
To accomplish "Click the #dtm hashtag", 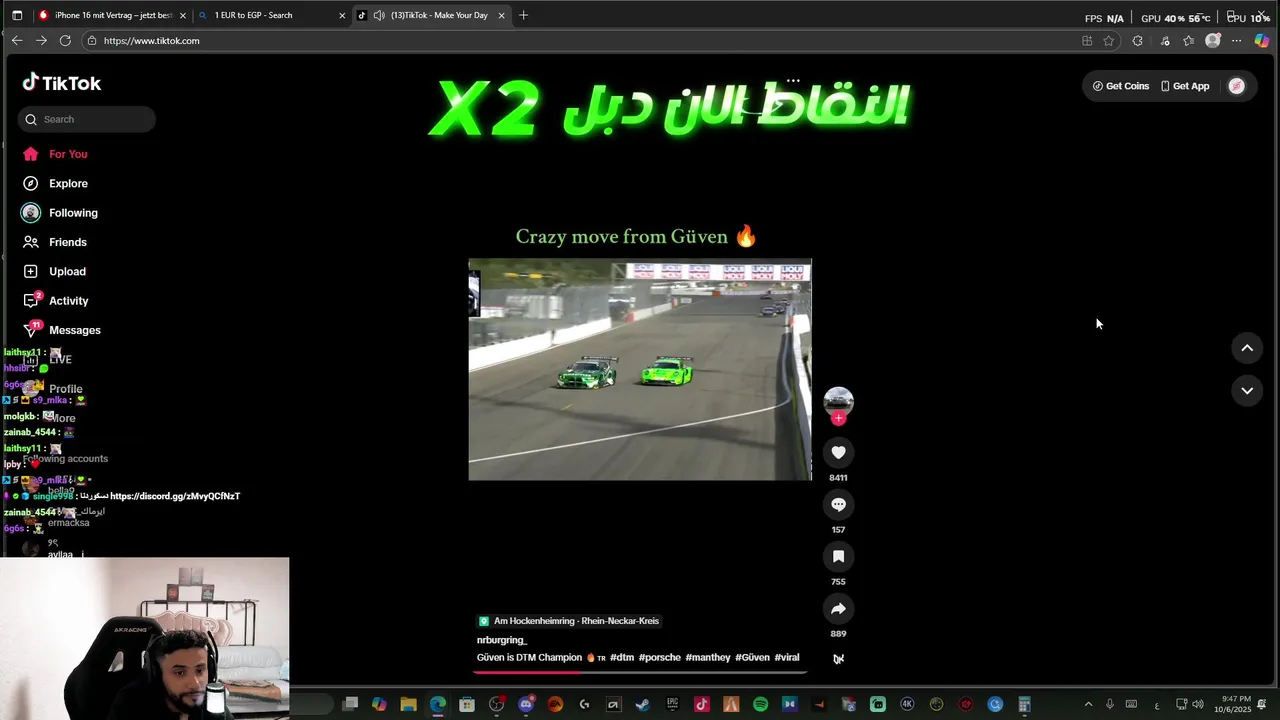I will (622, 658).
